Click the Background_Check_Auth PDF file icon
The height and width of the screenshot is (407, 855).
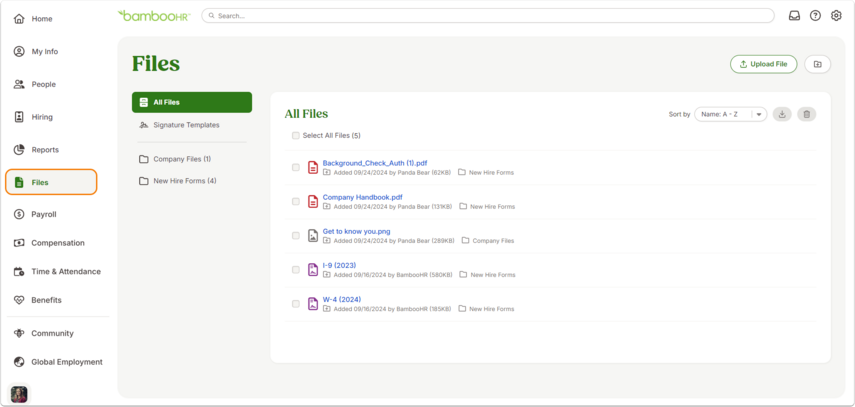313,167
